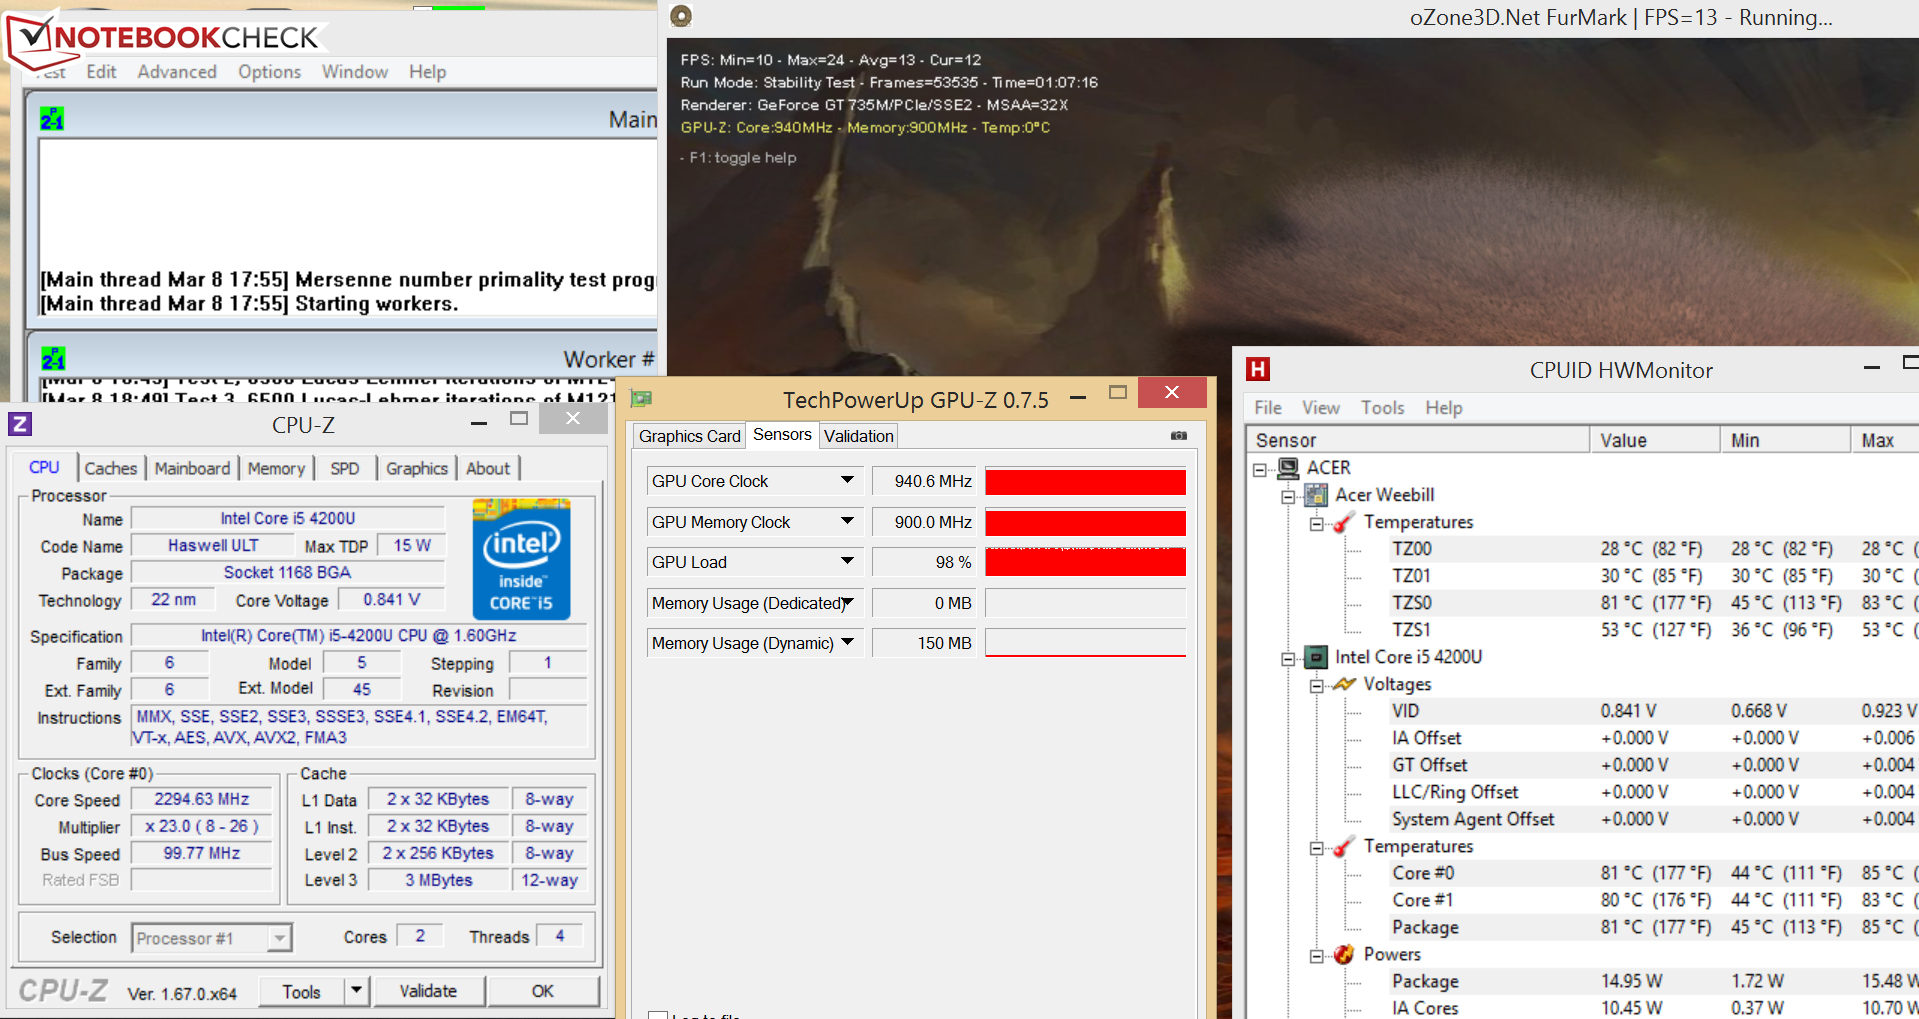Click the CPU-Z OK button

pyautogui.click(x=543, y=990)
